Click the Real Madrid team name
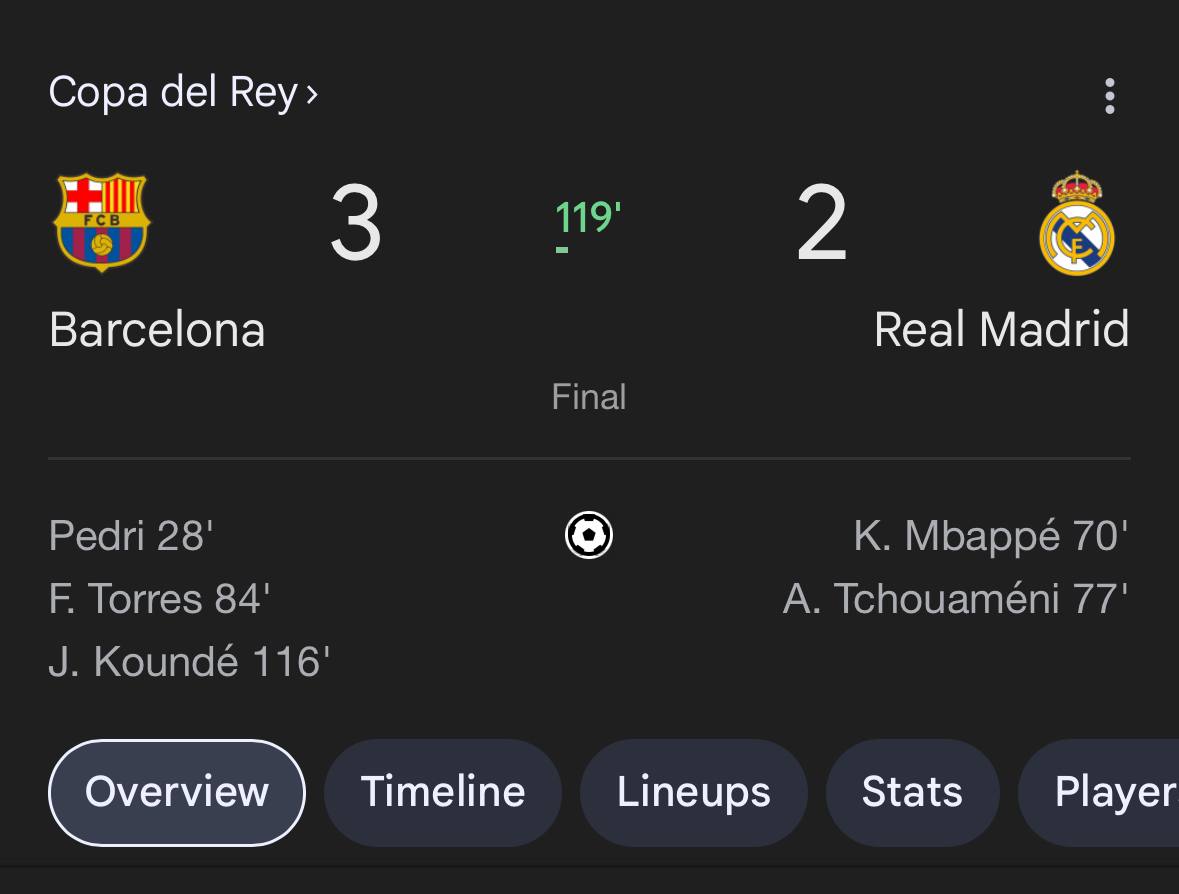 pos(1002,329)
